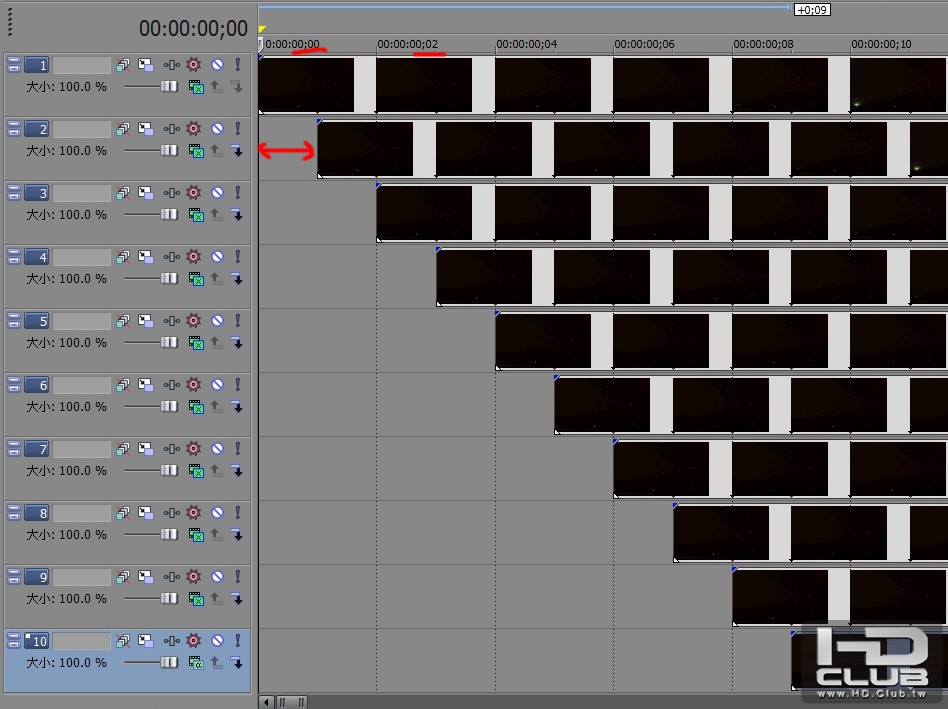The width and height of the screenshot is (948, 709).
Task: Click horizontal scrollbar left arrow
Action: (266, 702)
